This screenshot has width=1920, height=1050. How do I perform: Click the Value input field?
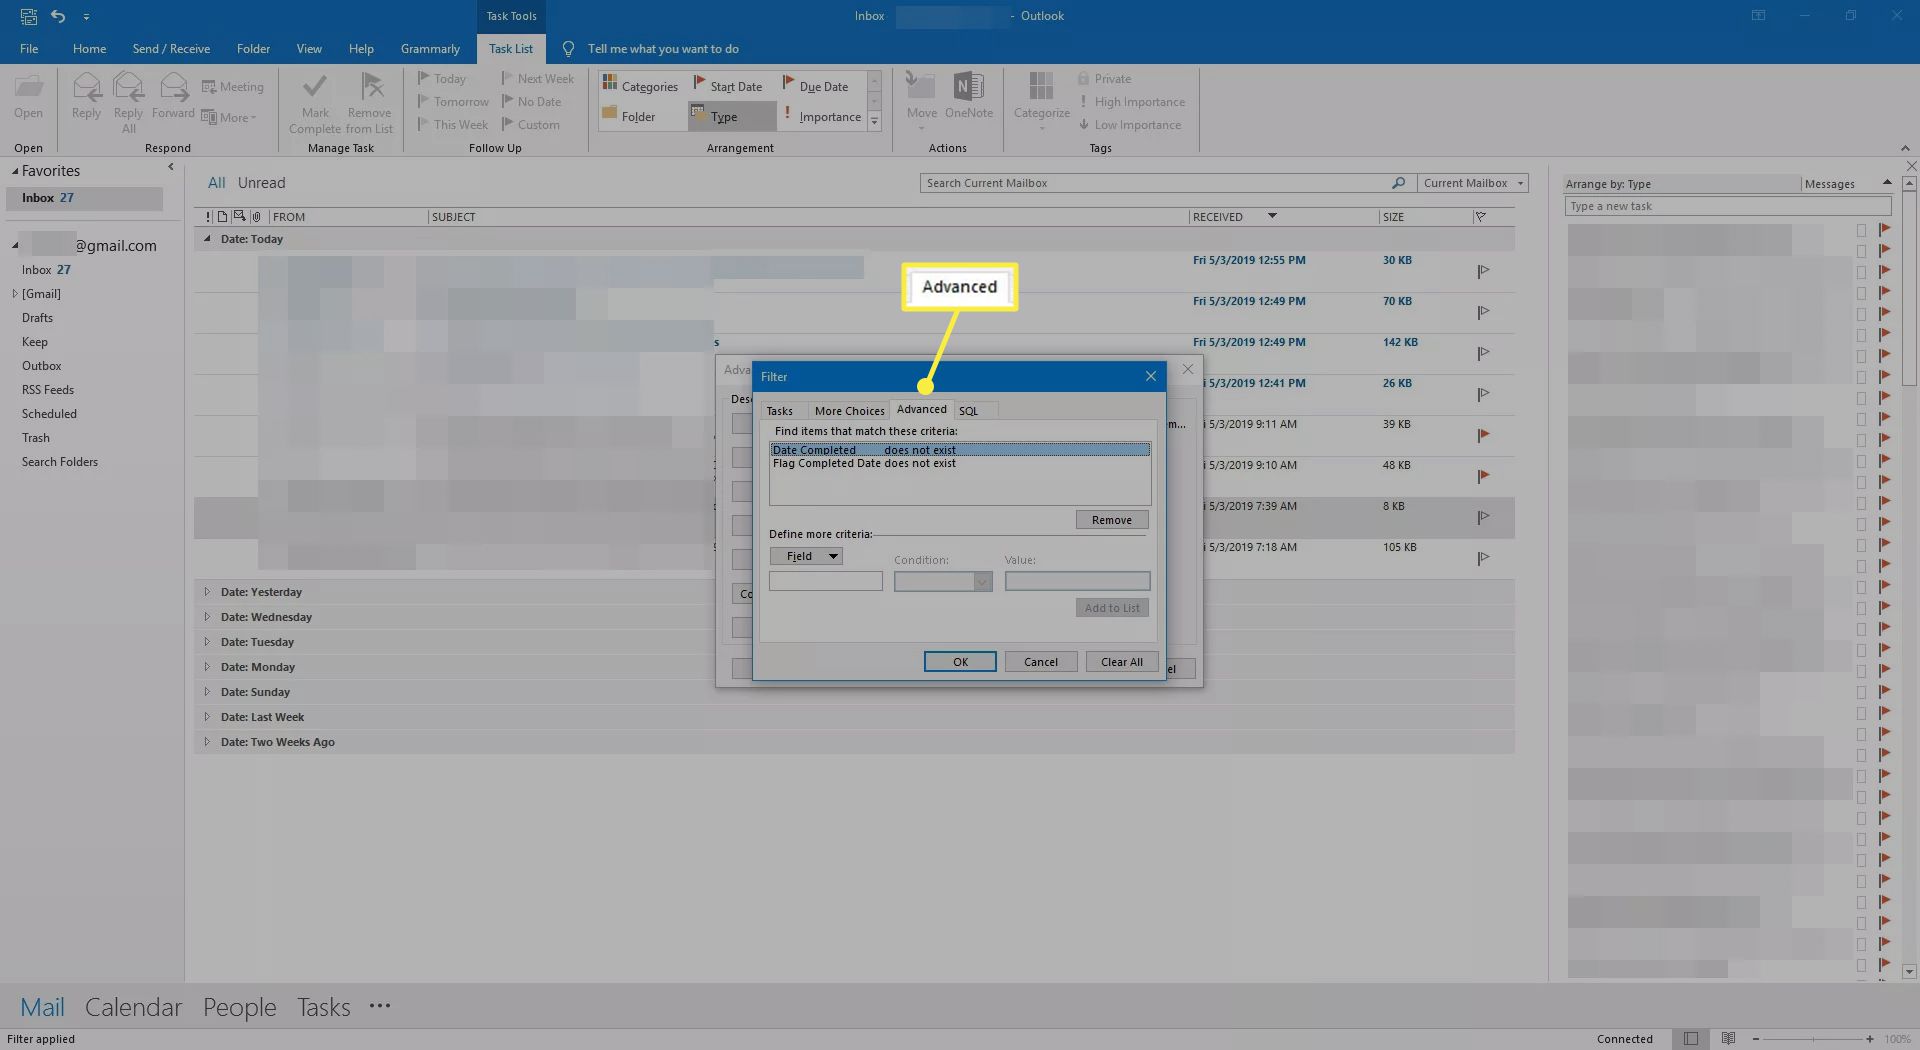[x=1077, y=581]
